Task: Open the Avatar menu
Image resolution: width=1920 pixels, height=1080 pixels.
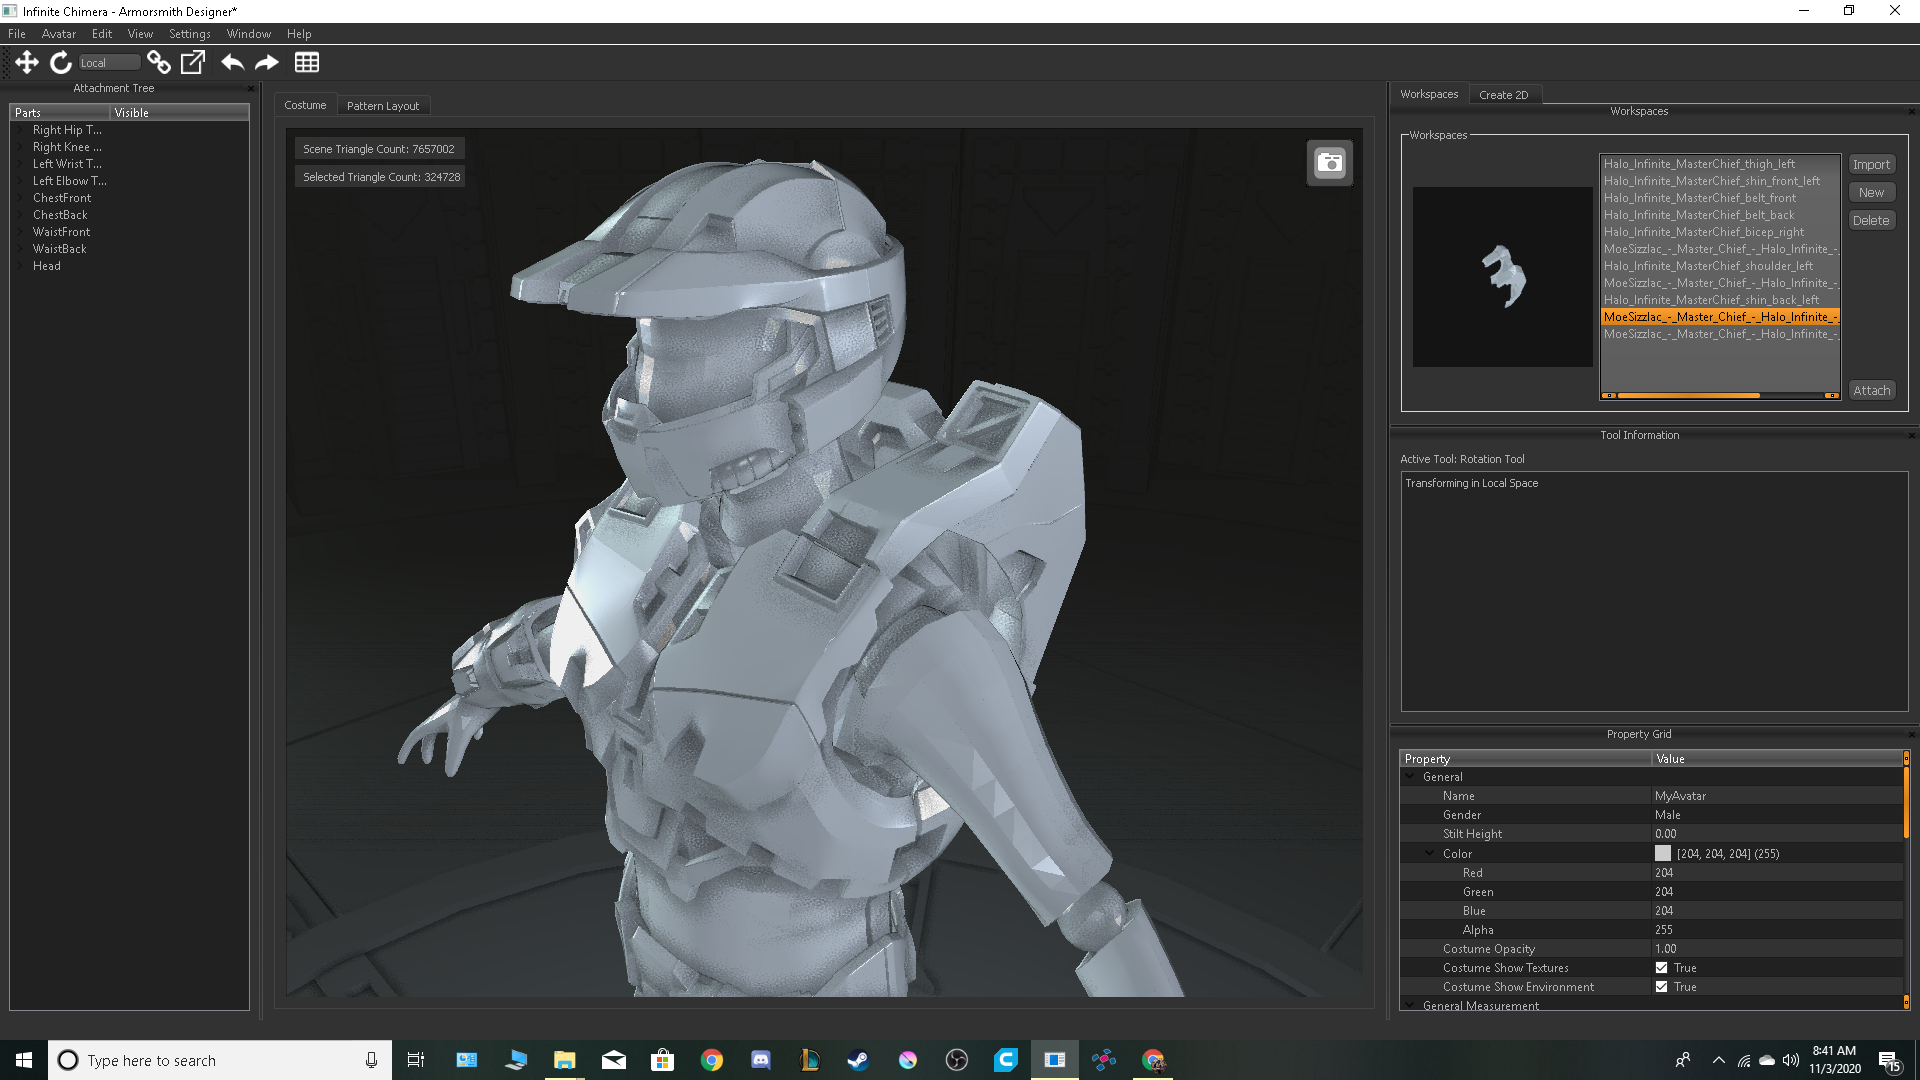Action: (58, 33)
